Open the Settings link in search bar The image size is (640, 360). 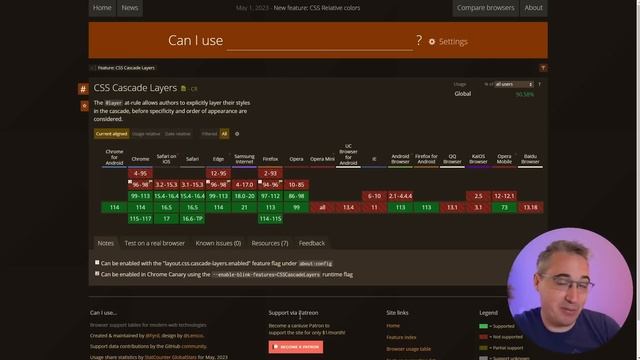pos(453,42)
